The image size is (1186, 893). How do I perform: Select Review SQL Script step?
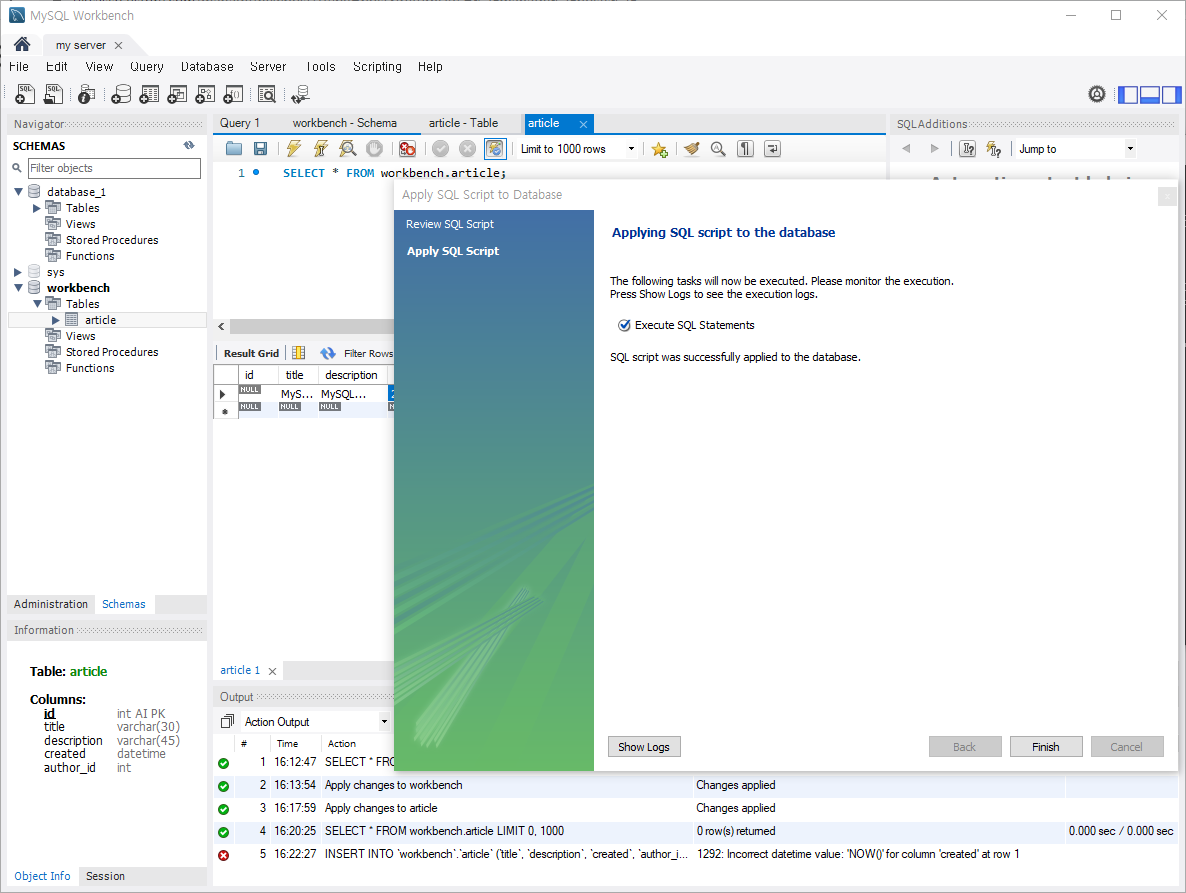[449, 224]
